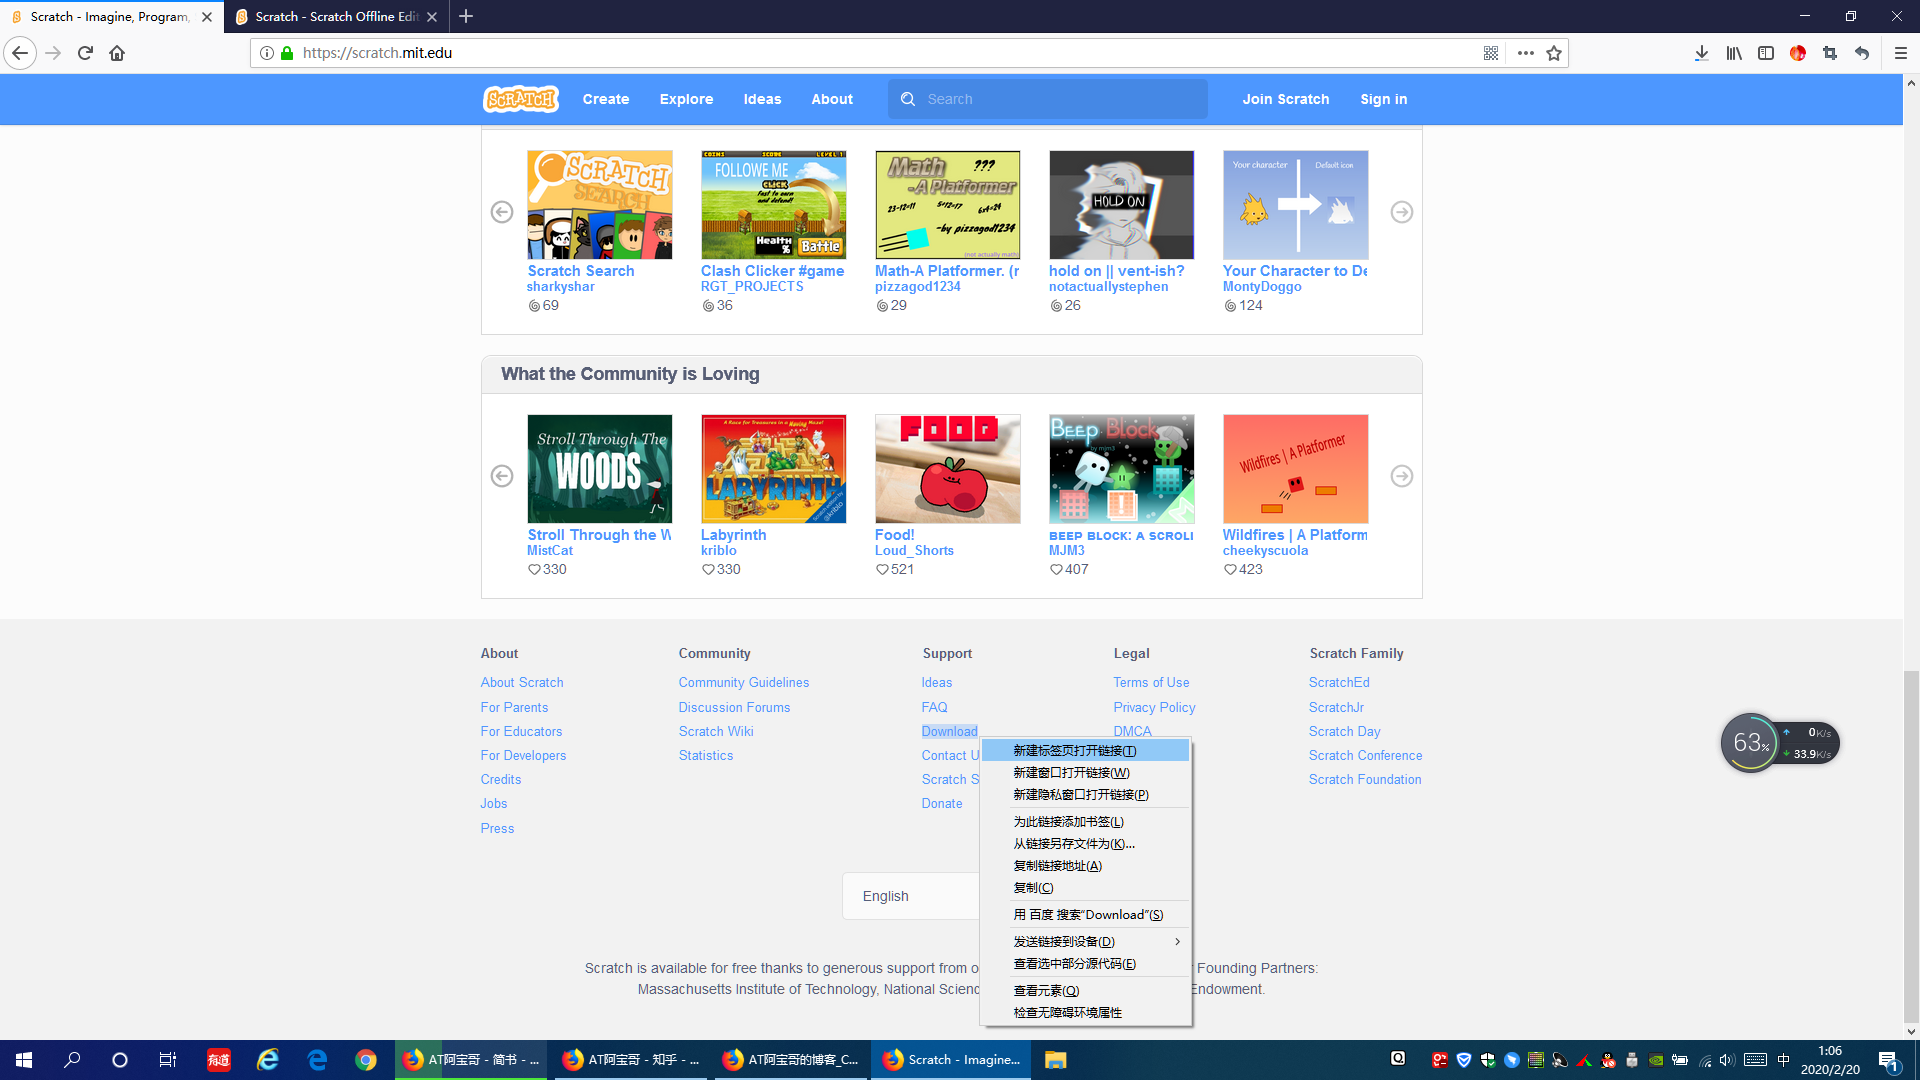Open the page actions three-dots menu

1525,53
